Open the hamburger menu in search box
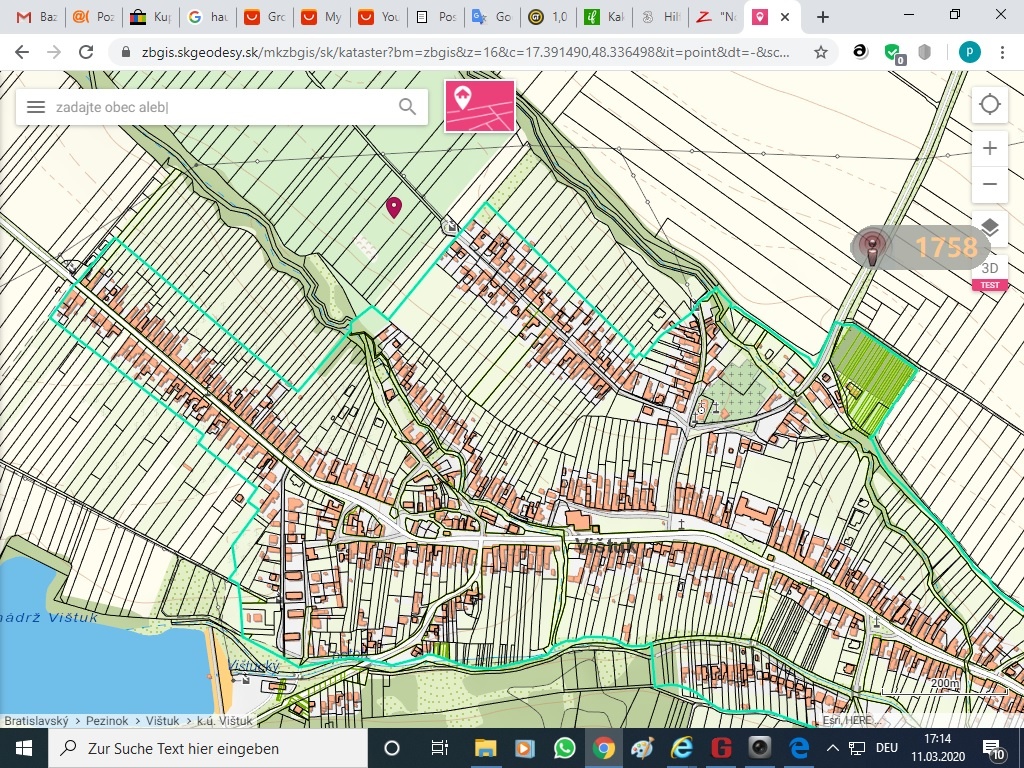The height and width of the screenshot is (768, 1024). pos(36,107)
